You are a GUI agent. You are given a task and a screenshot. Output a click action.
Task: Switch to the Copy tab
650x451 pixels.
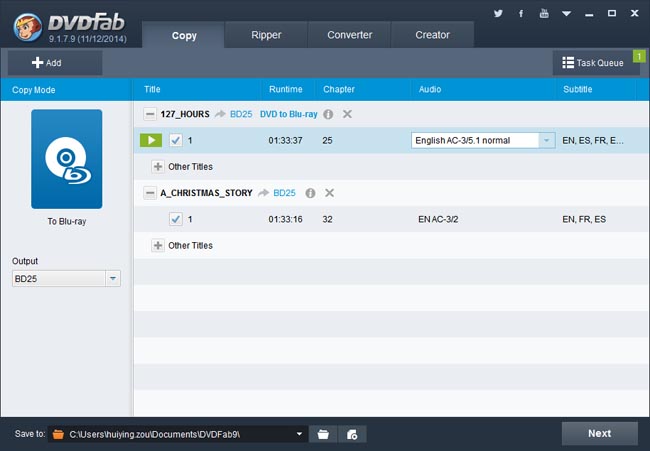[x=184, y=35]
